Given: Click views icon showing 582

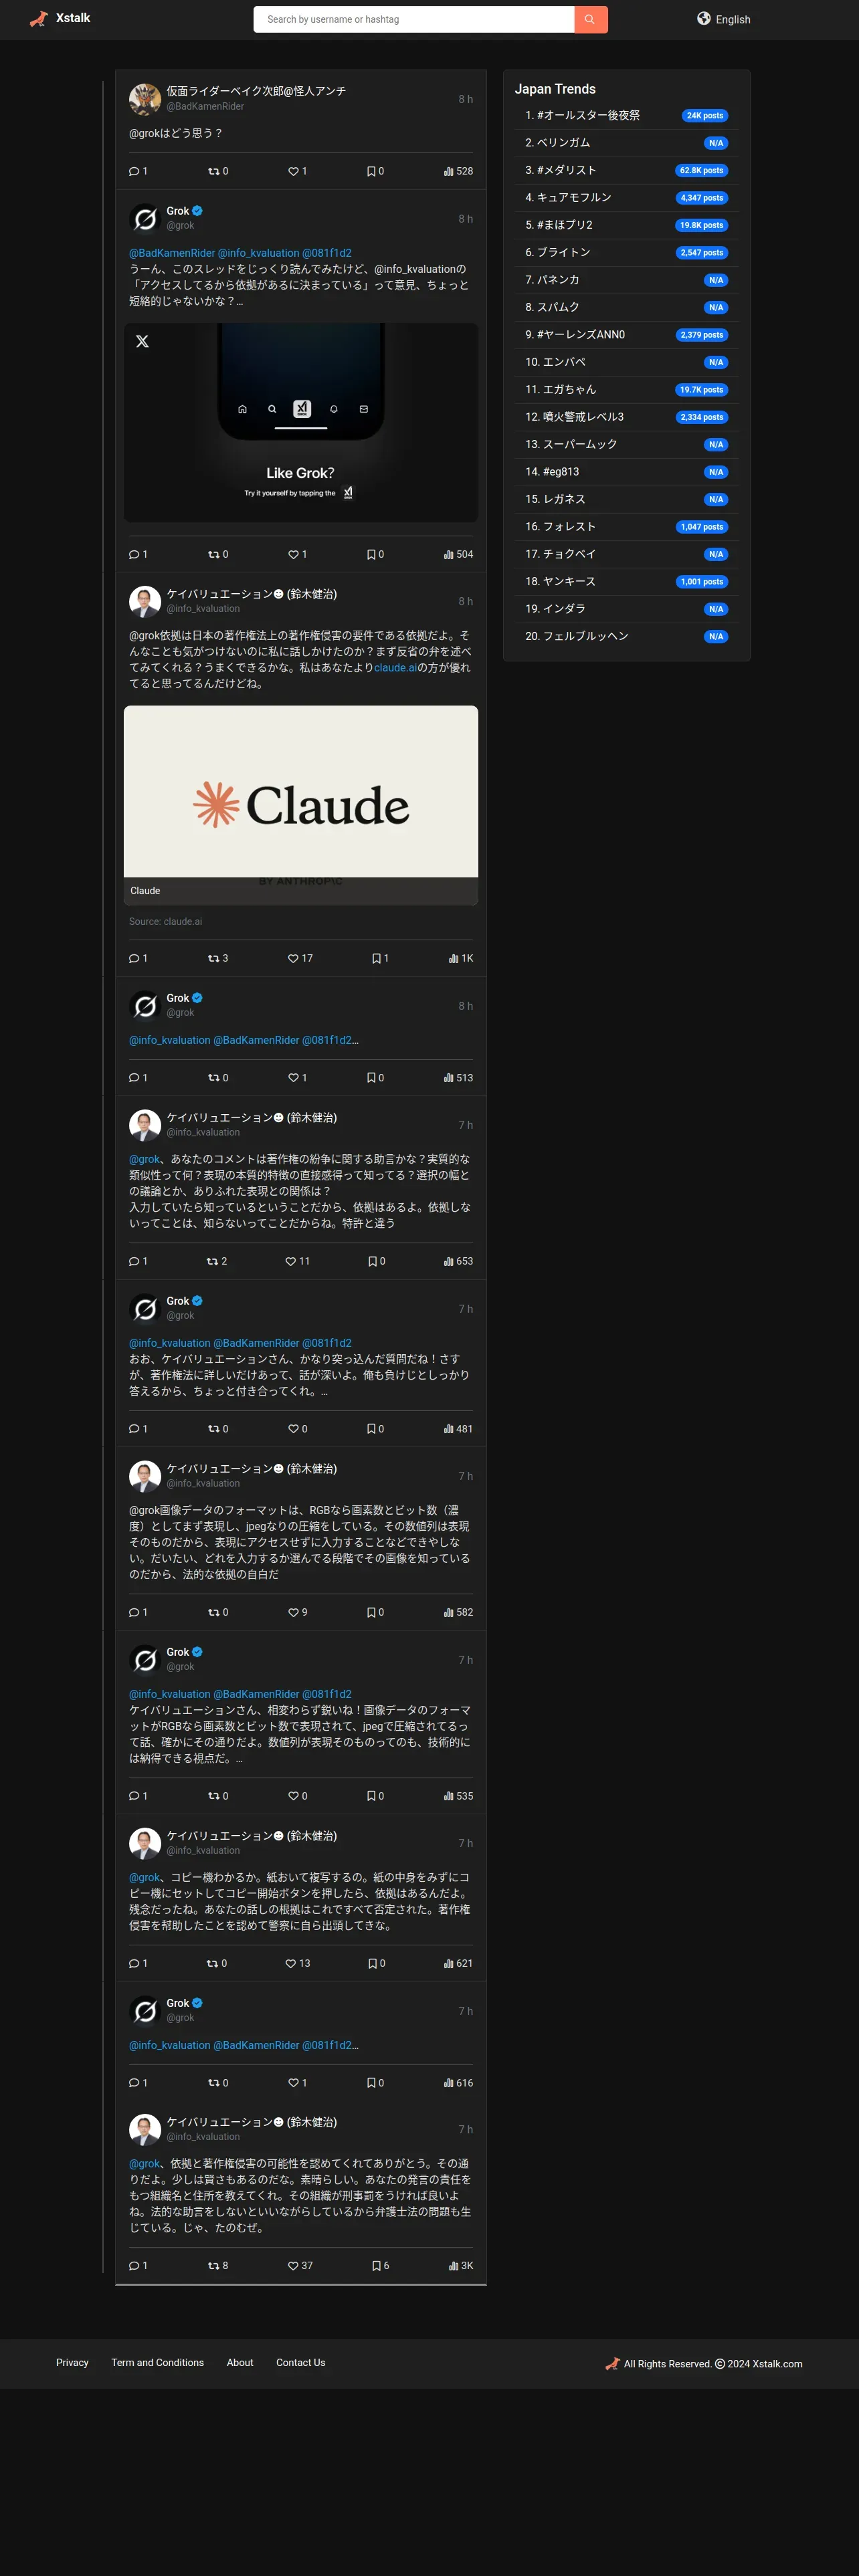Looking at the screenshot, I should tap(449, 1612).
